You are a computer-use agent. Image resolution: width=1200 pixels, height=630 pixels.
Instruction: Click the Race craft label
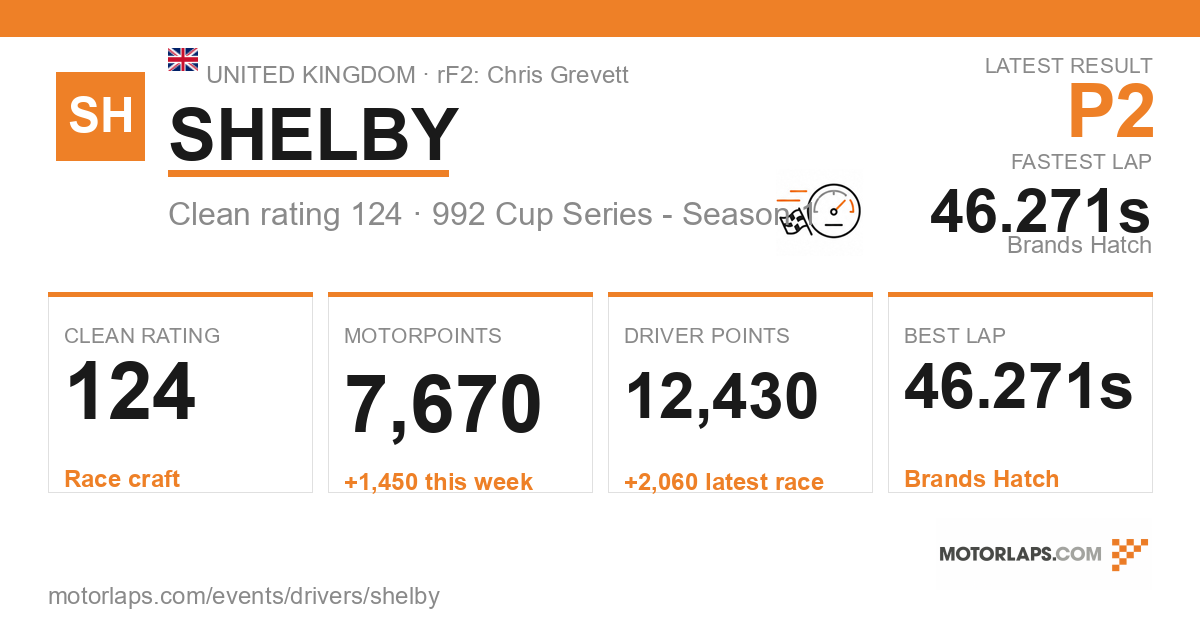(x=122, y=479)
